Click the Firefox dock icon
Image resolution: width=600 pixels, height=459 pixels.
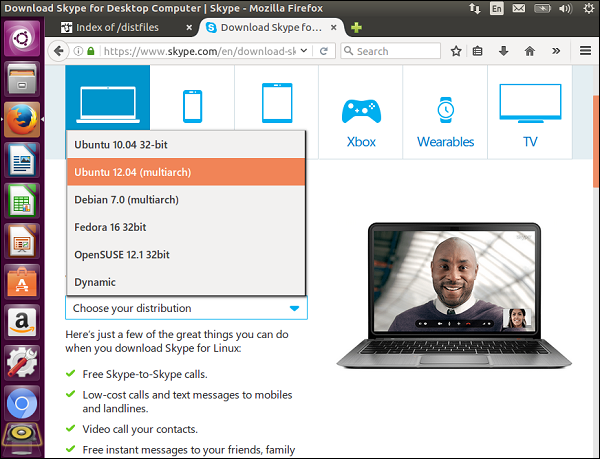22,120
